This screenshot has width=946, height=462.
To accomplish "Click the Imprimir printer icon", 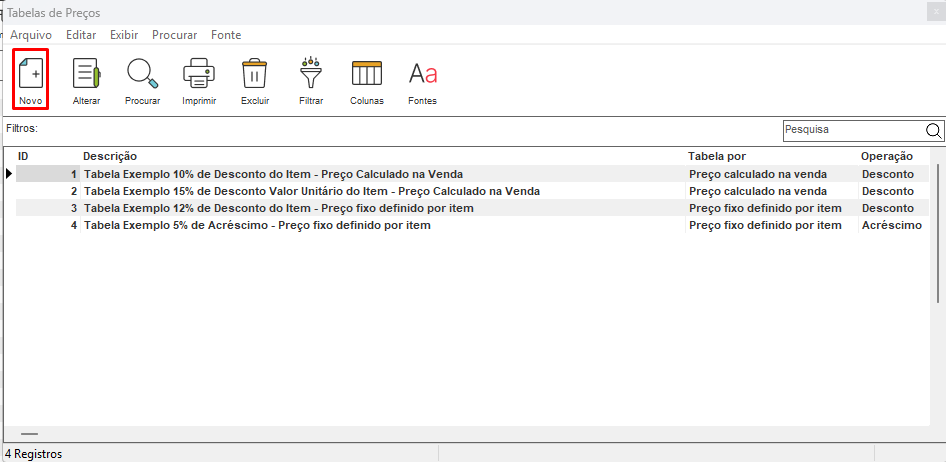I will tap(199, 80).
